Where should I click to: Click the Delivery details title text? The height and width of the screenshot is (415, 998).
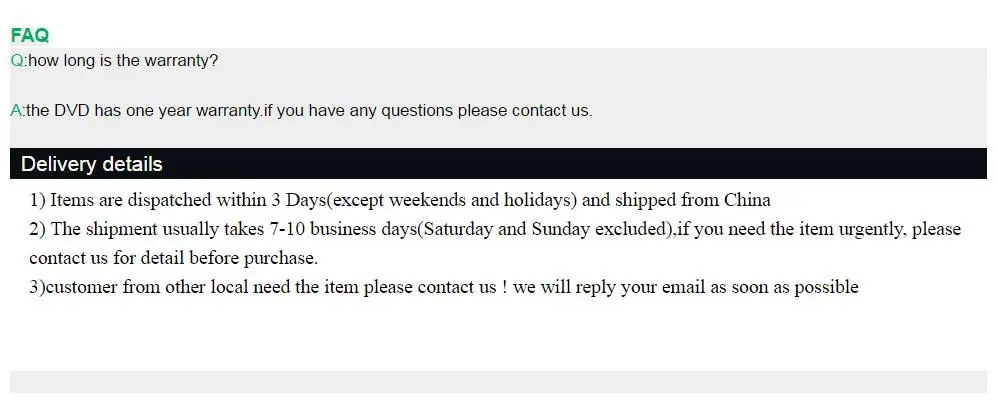92,164
